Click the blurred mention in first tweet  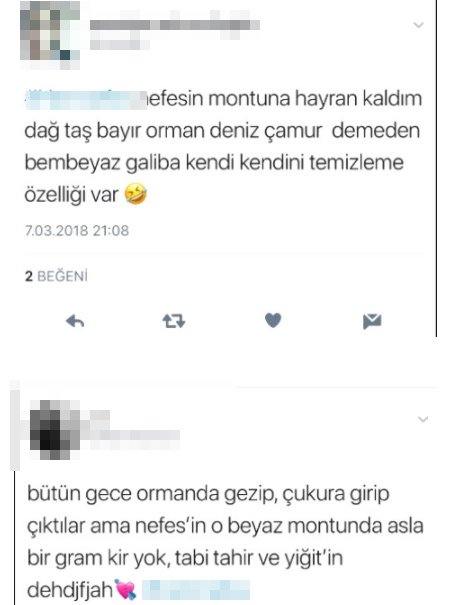click(x=86, y=100)
